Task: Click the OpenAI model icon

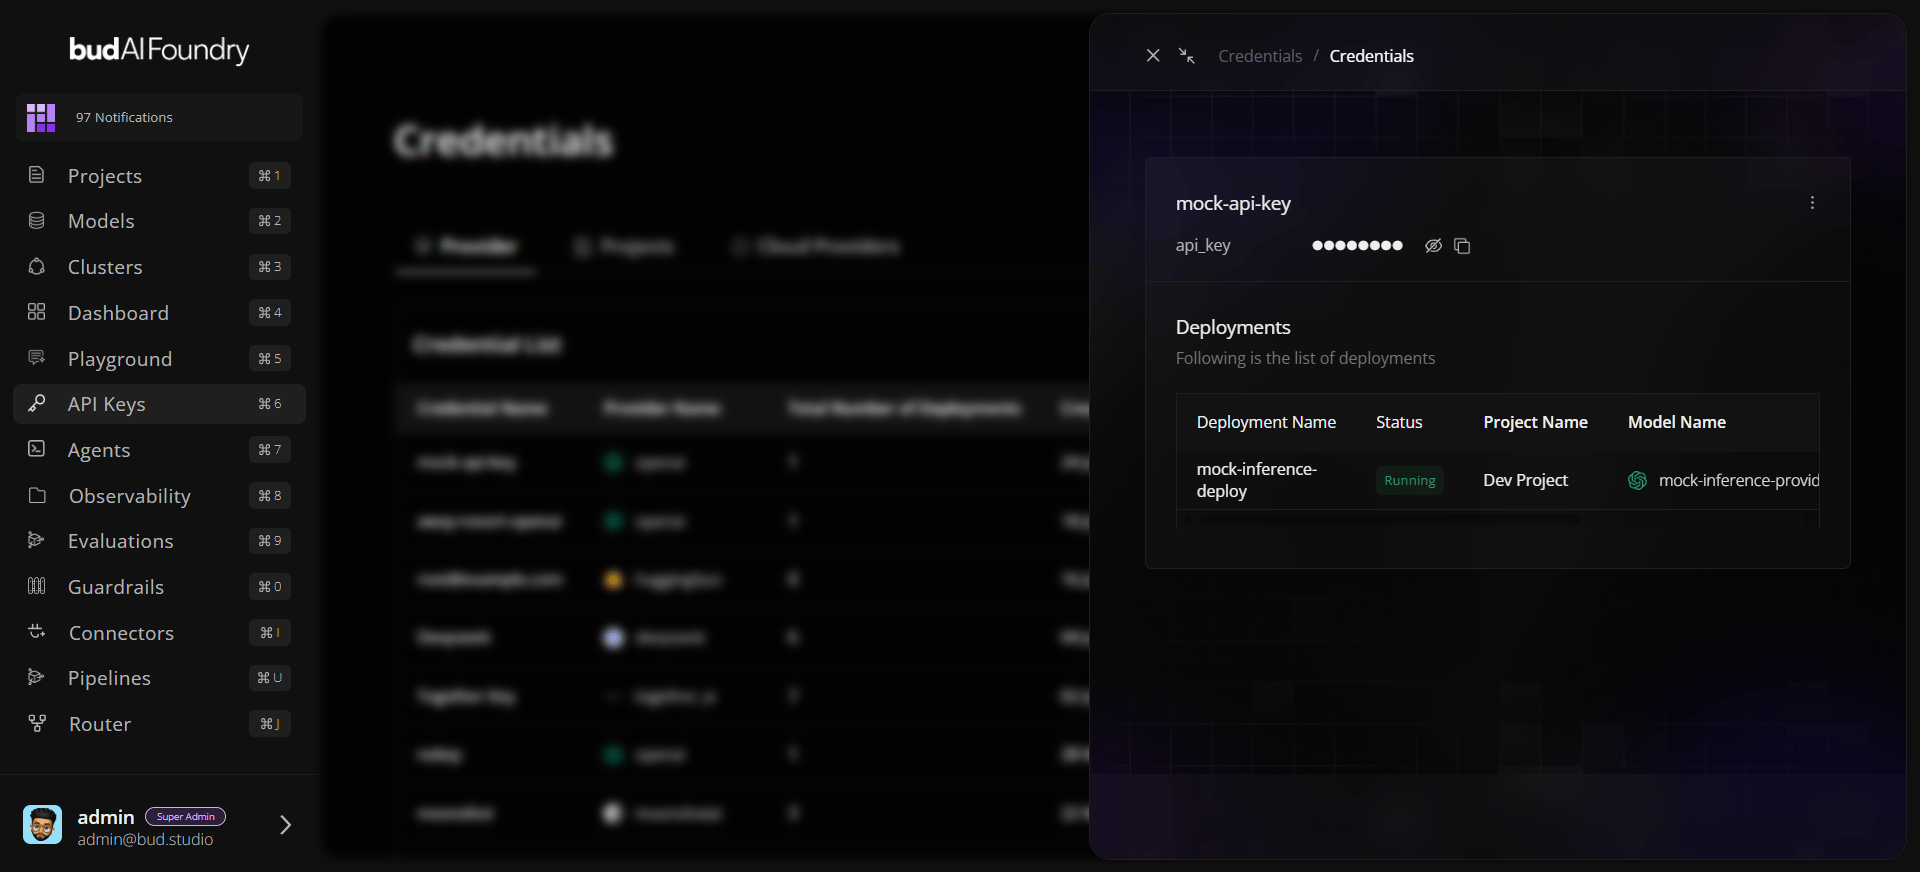Action: click(x=1637, y=481)
